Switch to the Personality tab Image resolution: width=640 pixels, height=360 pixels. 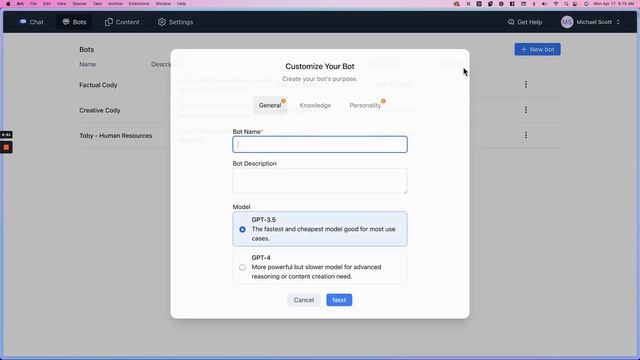click(x=365, y=105)
